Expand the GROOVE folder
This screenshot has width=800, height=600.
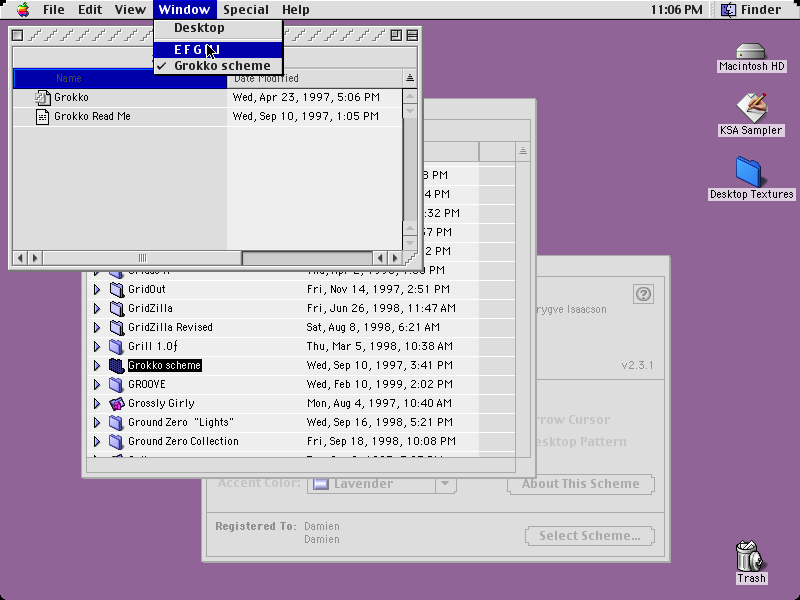click(97, 384)
